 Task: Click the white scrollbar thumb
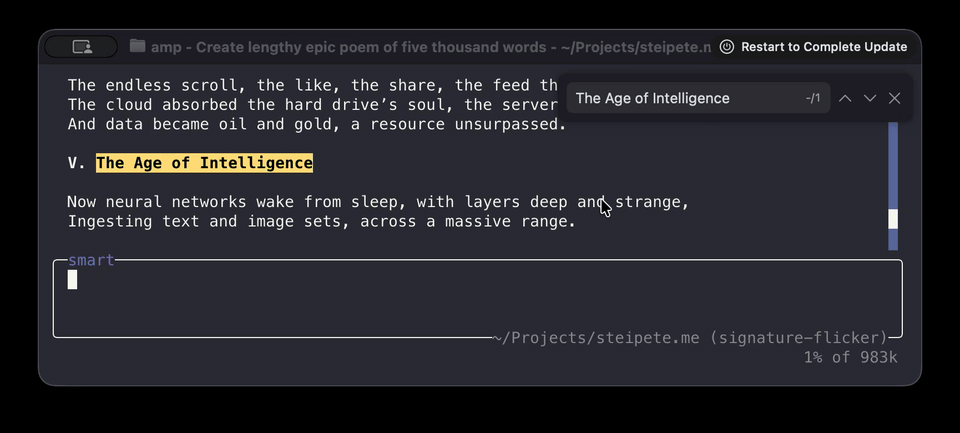893,219
